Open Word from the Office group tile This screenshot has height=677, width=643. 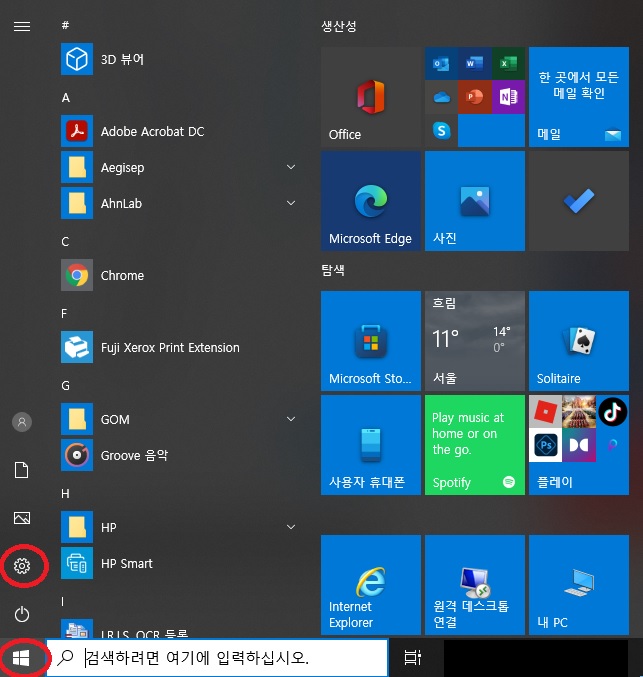475,63
